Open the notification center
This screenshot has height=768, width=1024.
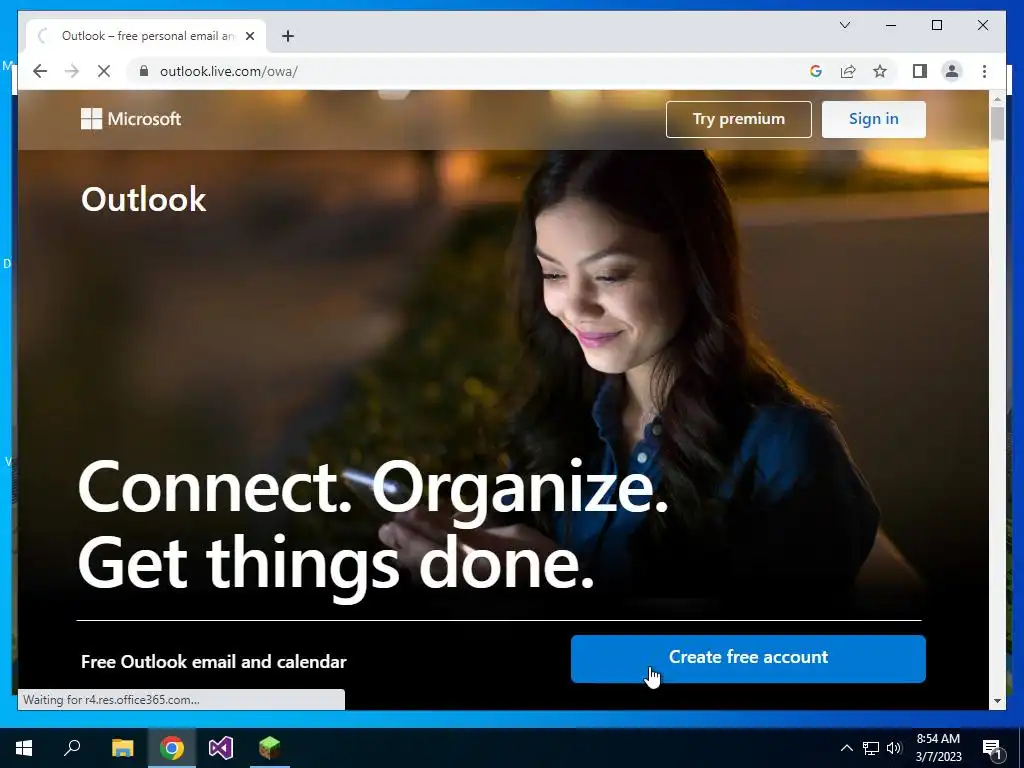(x=992, y=748)
